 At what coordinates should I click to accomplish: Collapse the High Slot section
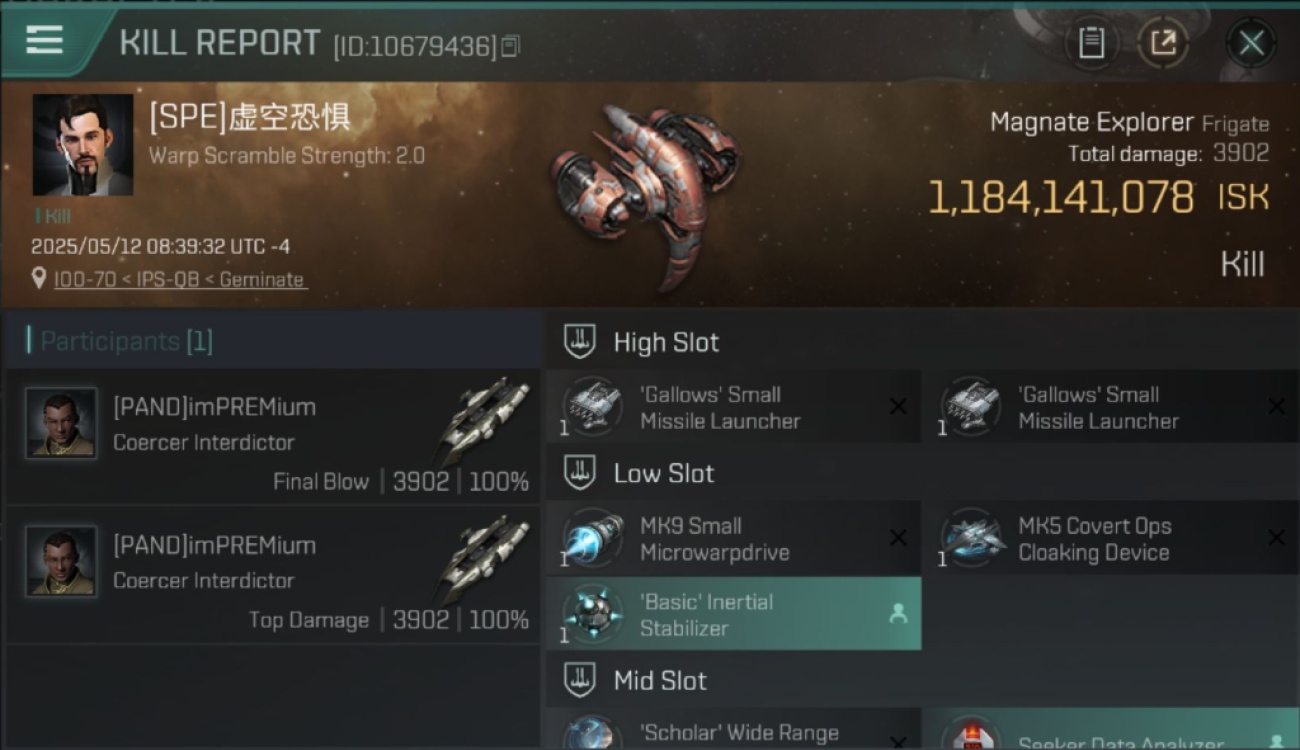(580, 342)
